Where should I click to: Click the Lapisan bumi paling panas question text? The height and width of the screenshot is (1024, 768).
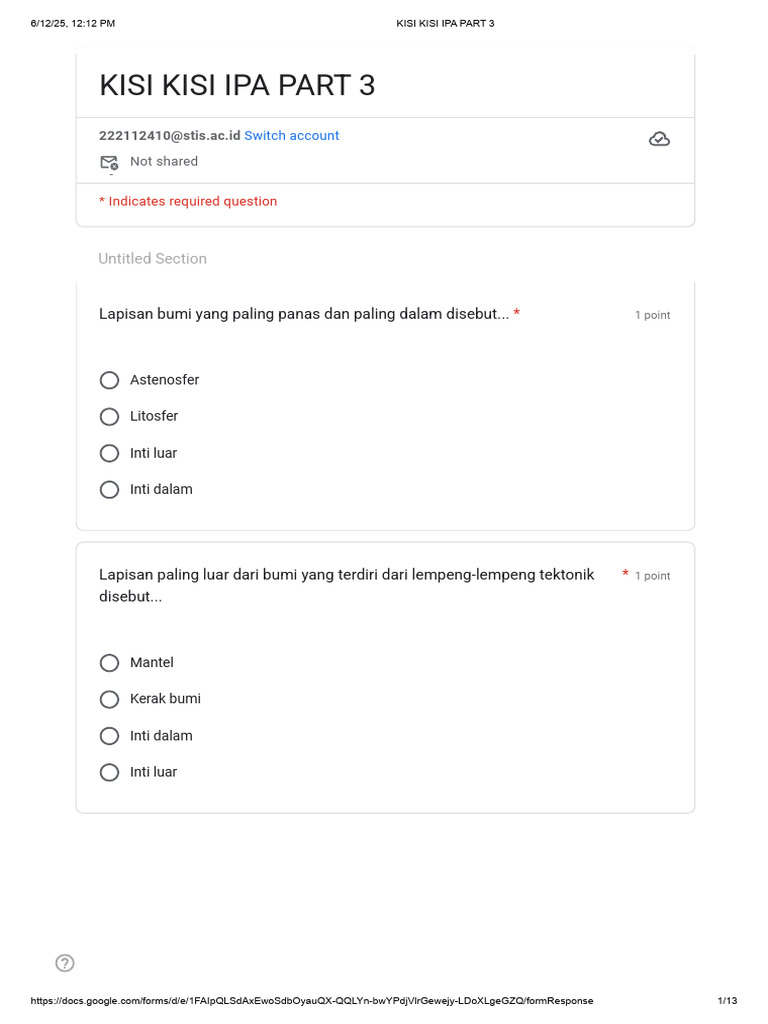click(304, 314)
